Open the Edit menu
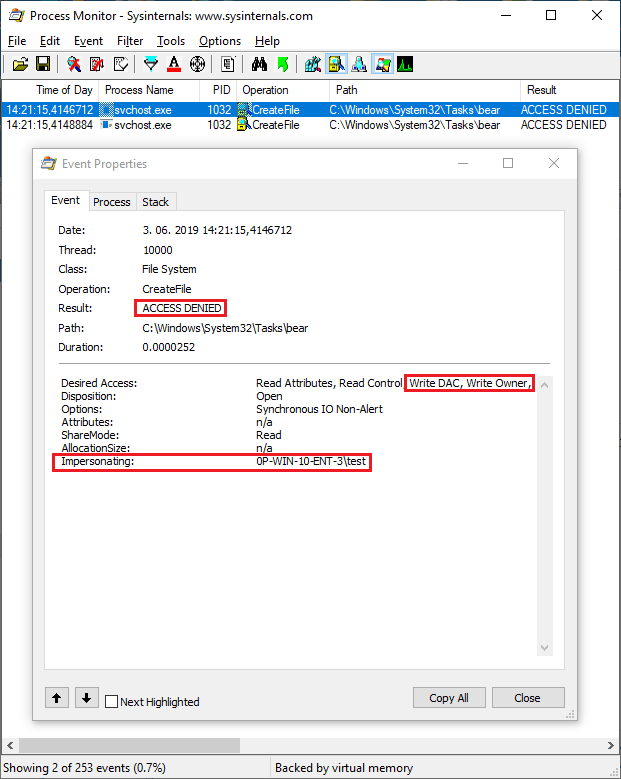This screenshot has height=779, width=621. tap(50, 41)
